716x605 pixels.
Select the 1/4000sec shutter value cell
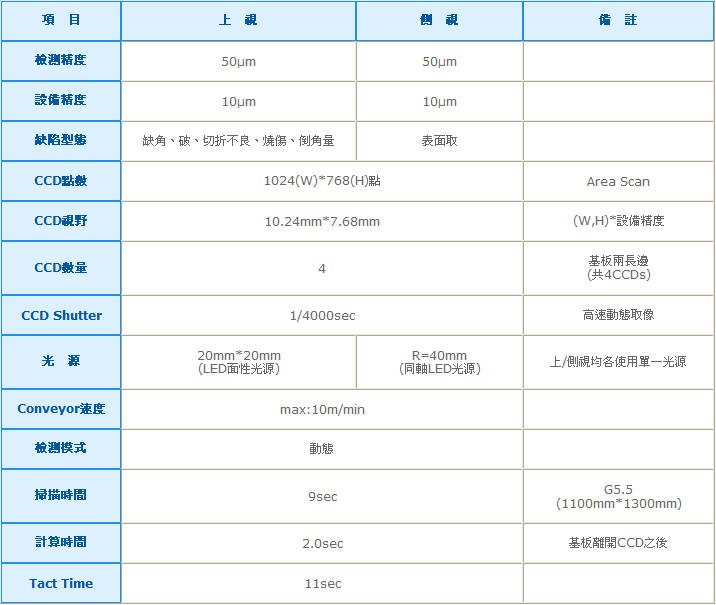(322, 316)
